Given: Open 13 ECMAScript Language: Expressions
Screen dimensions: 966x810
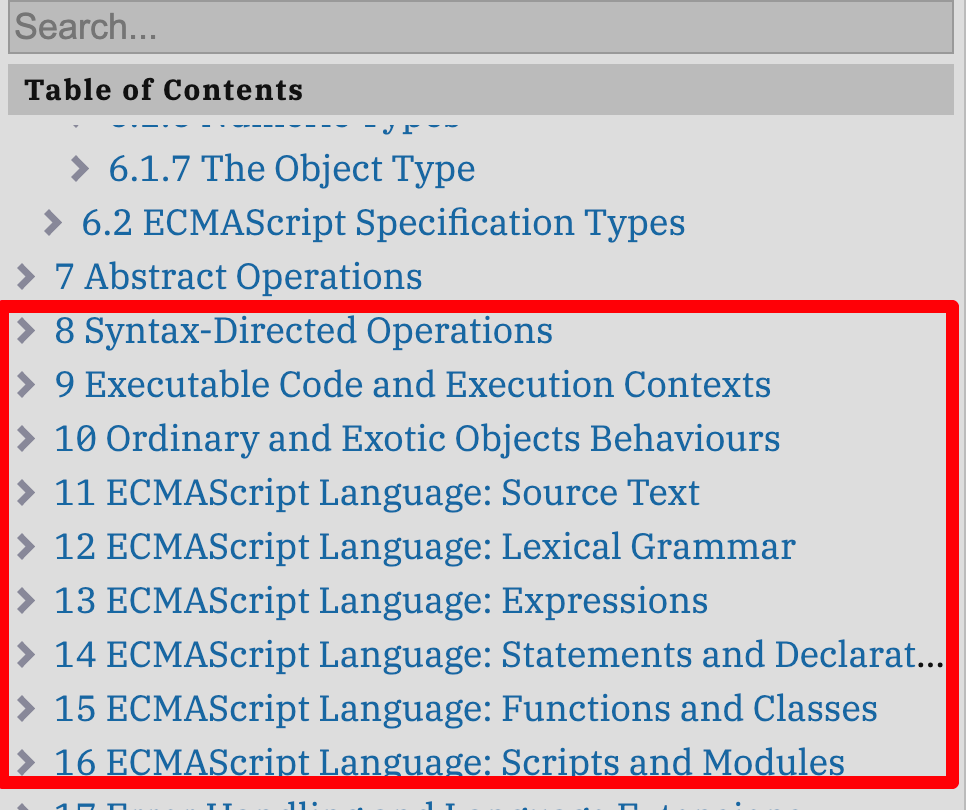Looking at the screenshot, I should coord(381,601).
